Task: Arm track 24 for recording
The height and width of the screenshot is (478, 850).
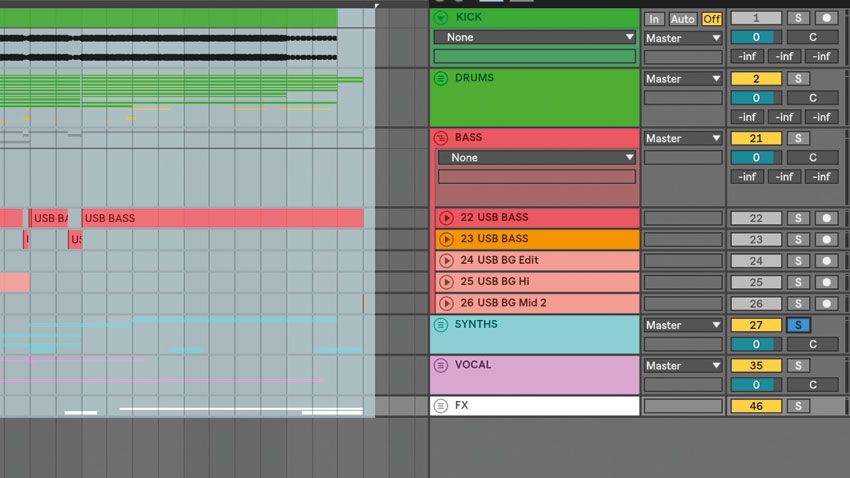Action: [826, 261]
